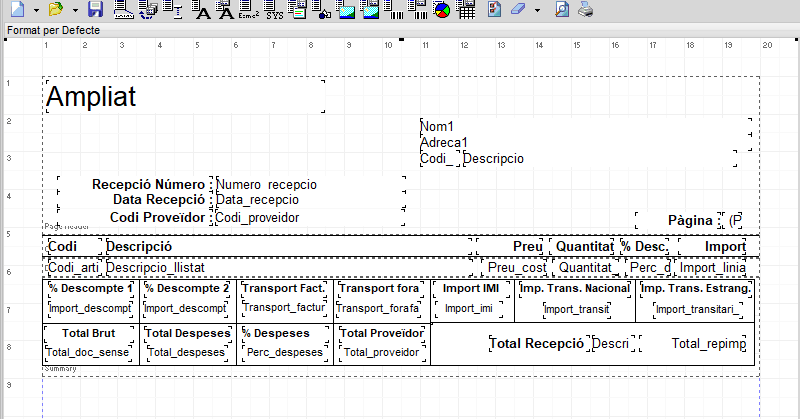Select the 'Descripcio_llistat' detail field
The height and width of the screenshot is (419, 800).
(290, 267)
